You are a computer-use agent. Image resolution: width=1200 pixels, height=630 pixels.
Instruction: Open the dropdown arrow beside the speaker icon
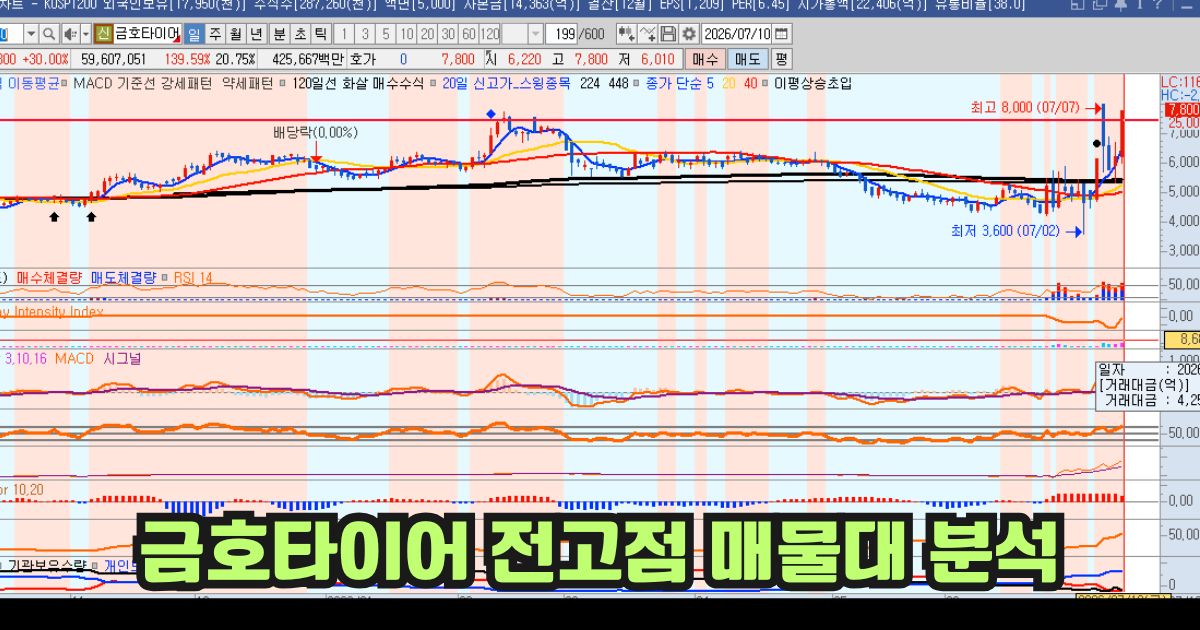click(86, 34)
